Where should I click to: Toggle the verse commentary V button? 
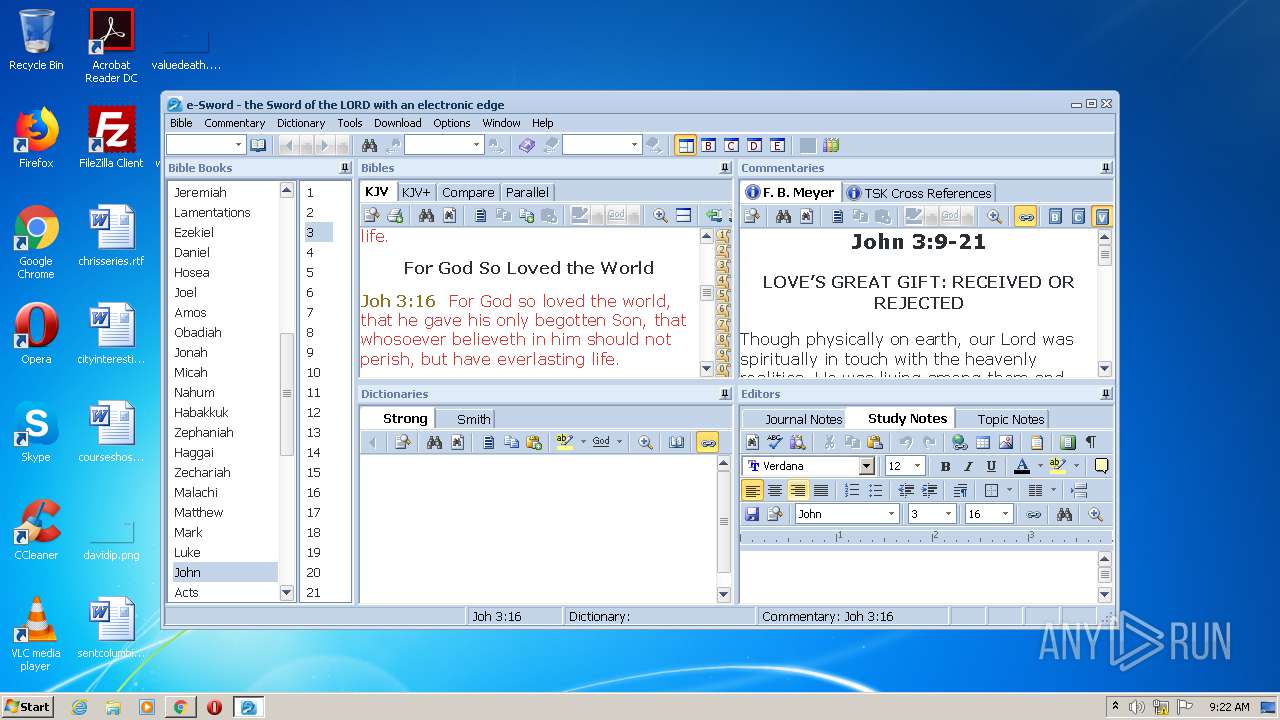(1101, 216)
